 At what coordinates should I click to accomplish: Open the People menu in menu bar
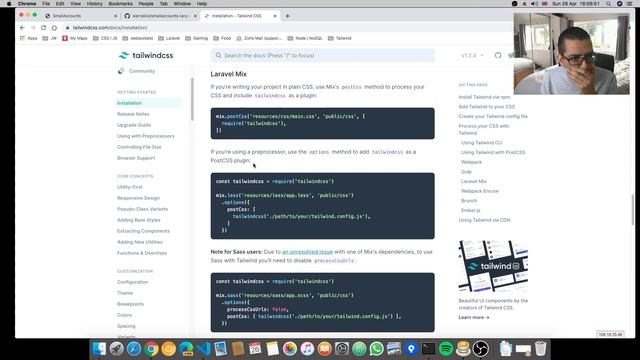146,4
